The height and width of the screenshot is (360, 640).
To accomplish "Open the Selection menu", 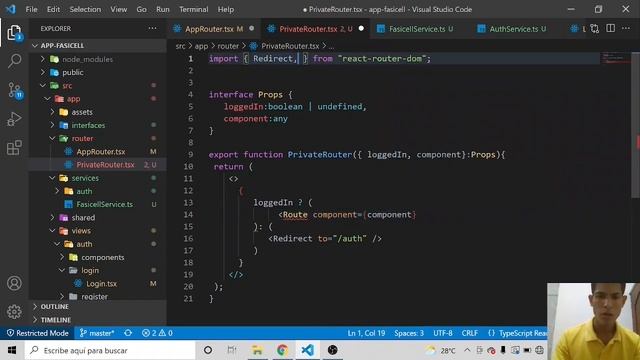I will click(85, 9).
